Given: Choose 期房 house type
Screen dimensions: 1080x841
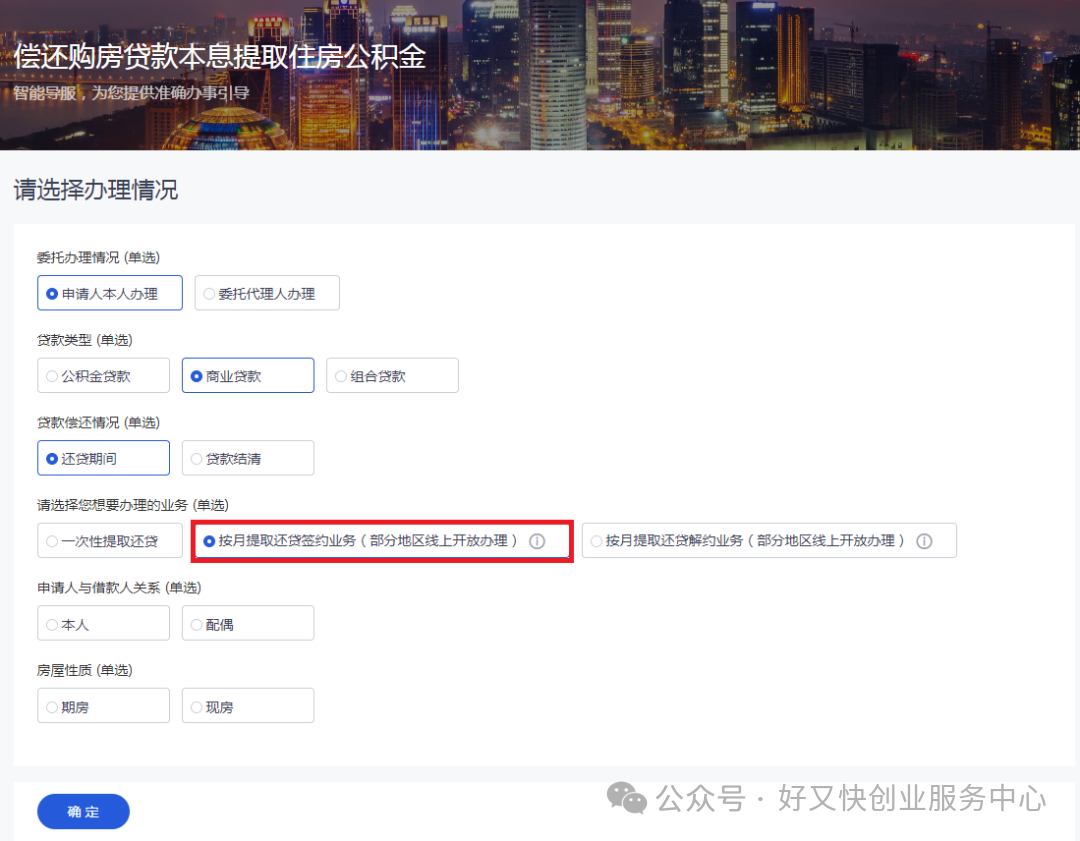Looking at the screenshot, I should click(x=103, y=706).
